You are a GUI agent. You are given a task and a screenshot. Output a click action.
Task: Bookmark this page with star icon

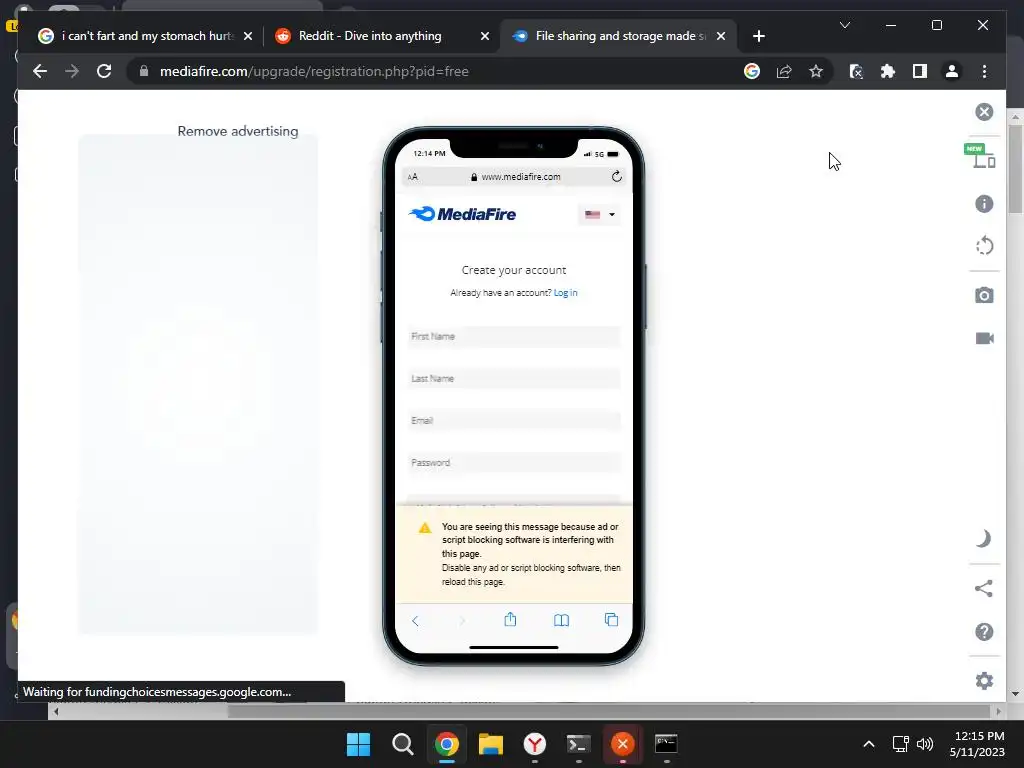coord(816,71)
